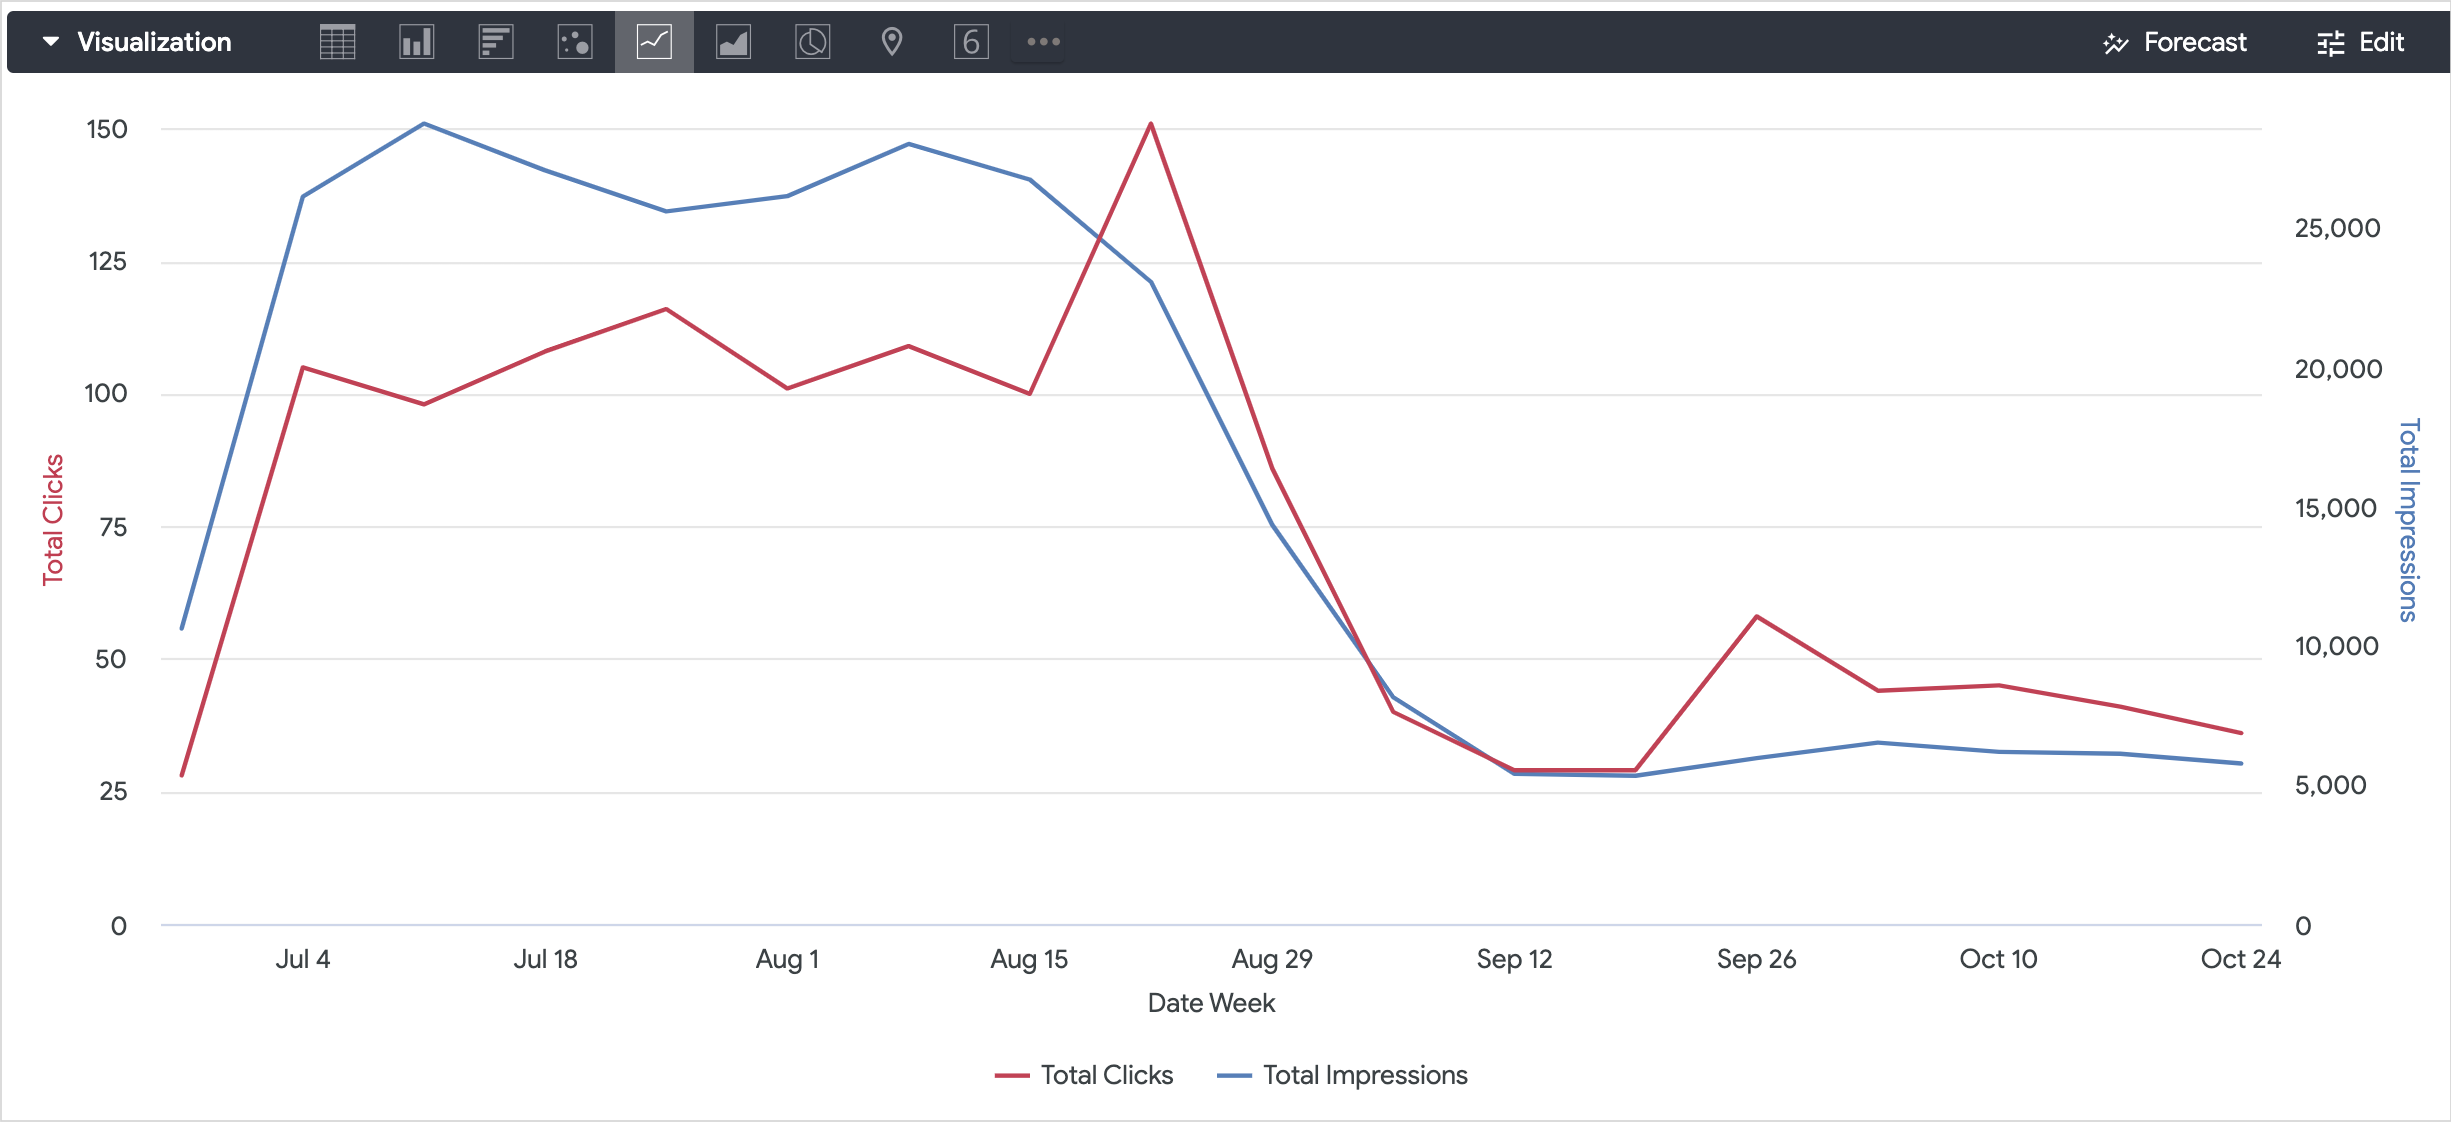
Task: Click the Date Week axis title
Action: (1211, 1003)
